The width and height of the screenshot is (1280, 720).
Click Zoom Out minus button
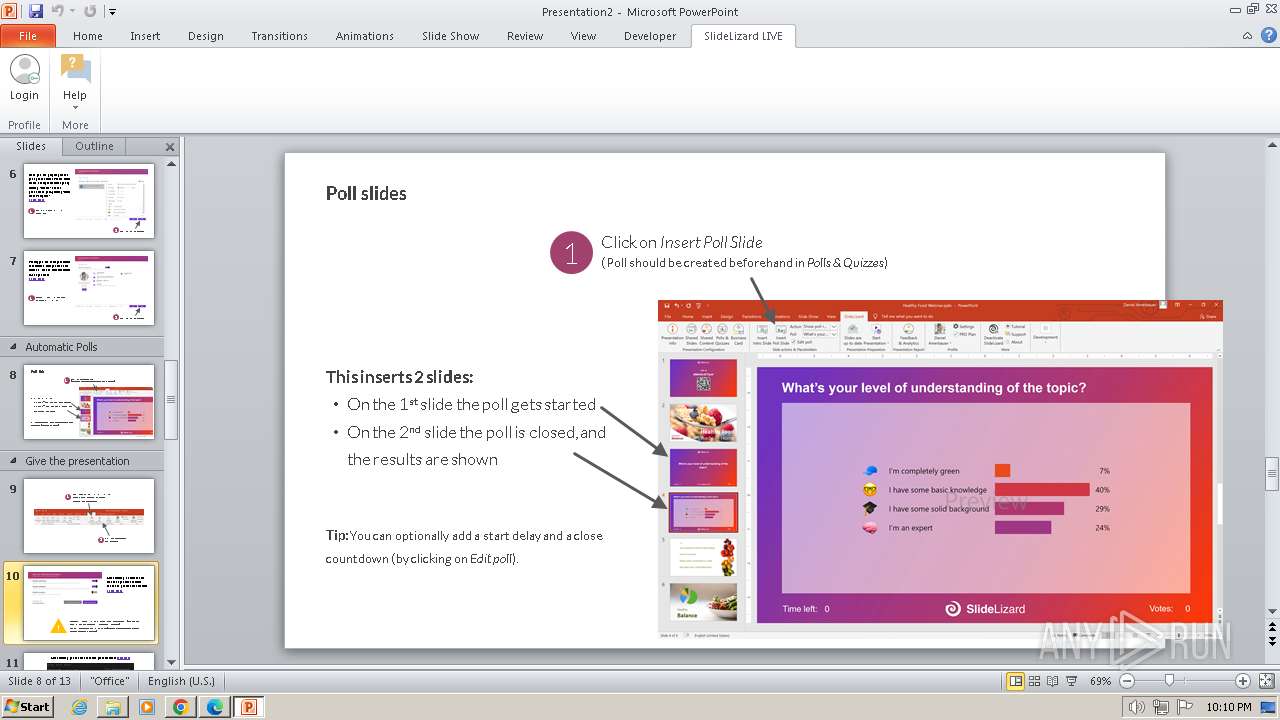(x=1127, y=681)
